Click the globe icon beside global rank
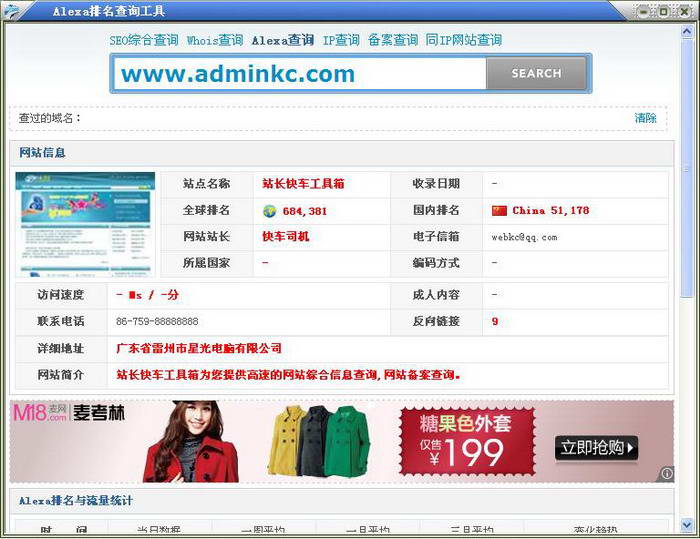The image size is (700, 539). (x=269, y=211)
